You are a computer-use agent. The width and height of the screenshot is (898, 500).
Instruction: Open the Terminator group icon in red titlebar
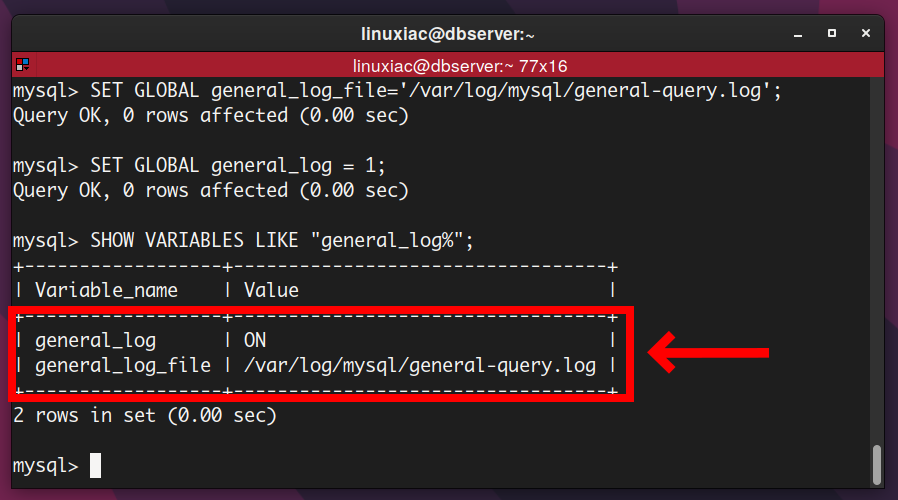[x=22, y=65]
